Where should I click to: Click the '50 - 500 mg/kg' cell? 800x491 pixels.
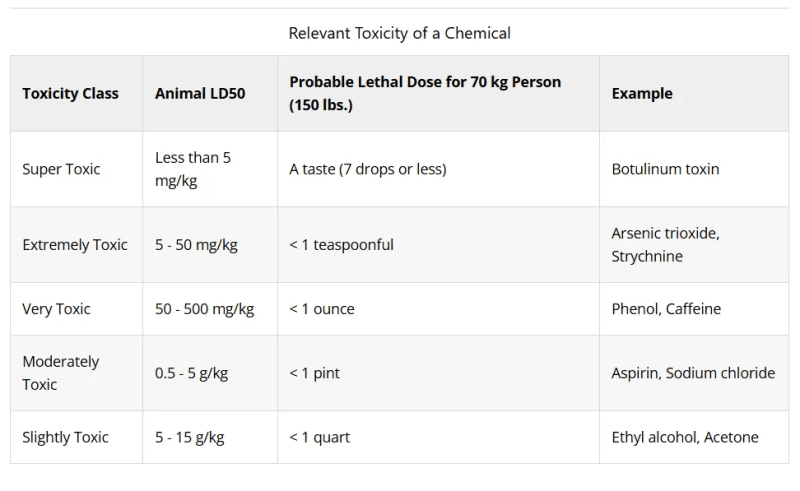pyautogui.click(x=204, y=309)
